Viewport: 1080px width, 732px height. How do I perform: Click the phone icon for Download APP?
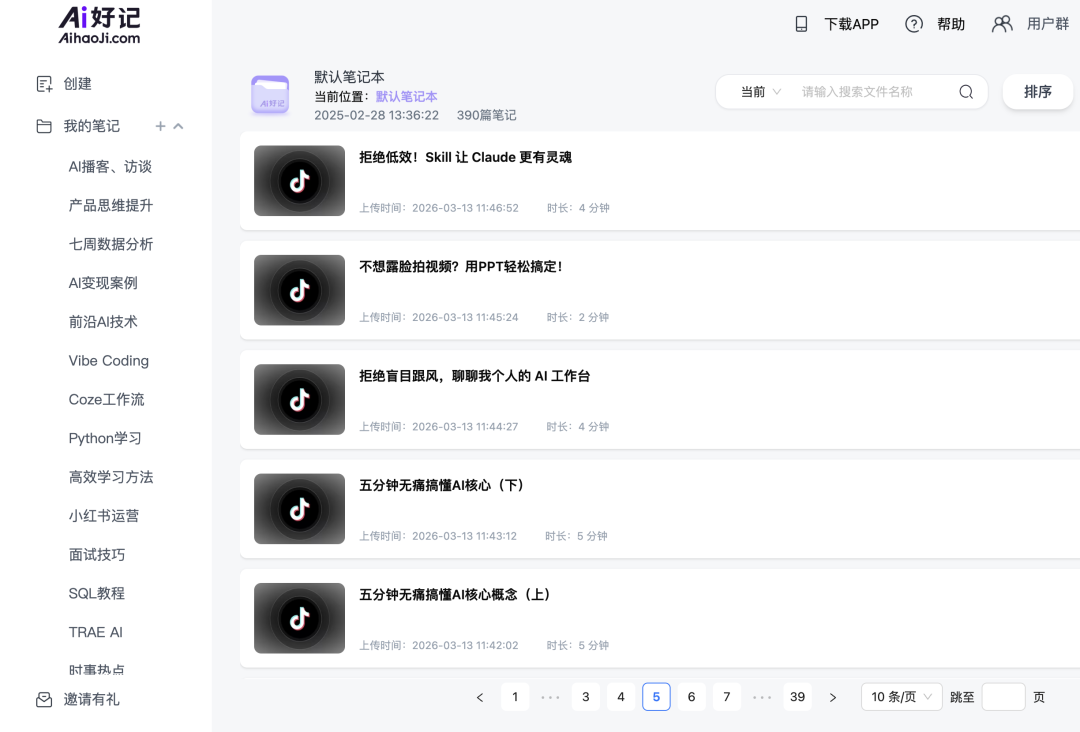801,24
